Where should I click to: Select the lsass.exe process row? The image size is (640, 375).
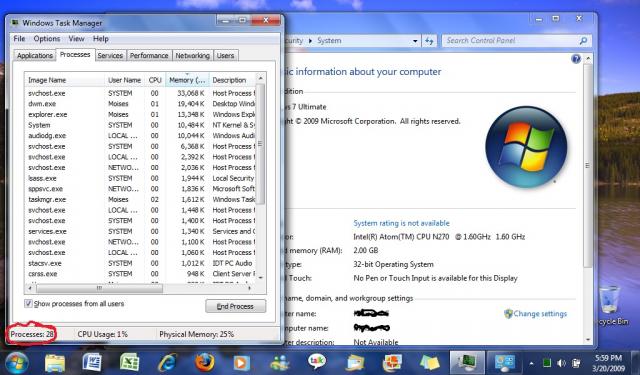(x=140, y=178)
